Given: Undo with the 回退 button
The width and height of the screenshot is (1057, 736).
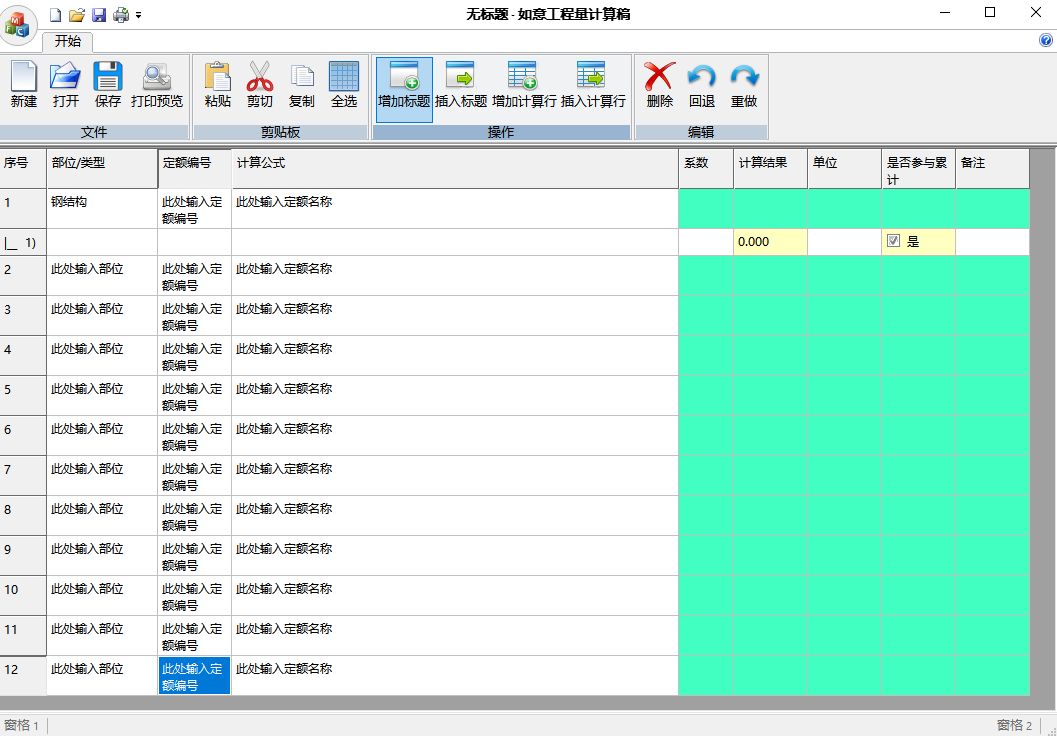Looking at the screenshot, I should click(x=702, y=85).
